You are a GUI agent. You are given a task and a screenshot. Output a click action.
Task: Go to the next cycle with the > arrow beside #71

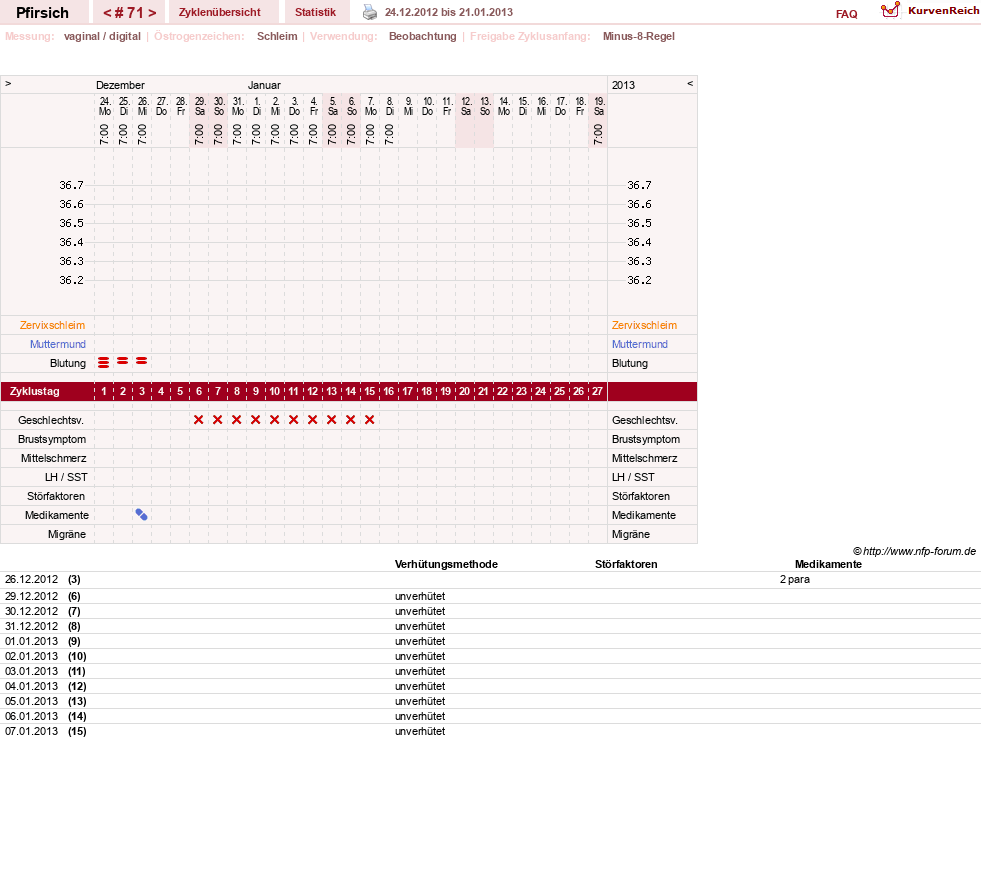(152, 13)
